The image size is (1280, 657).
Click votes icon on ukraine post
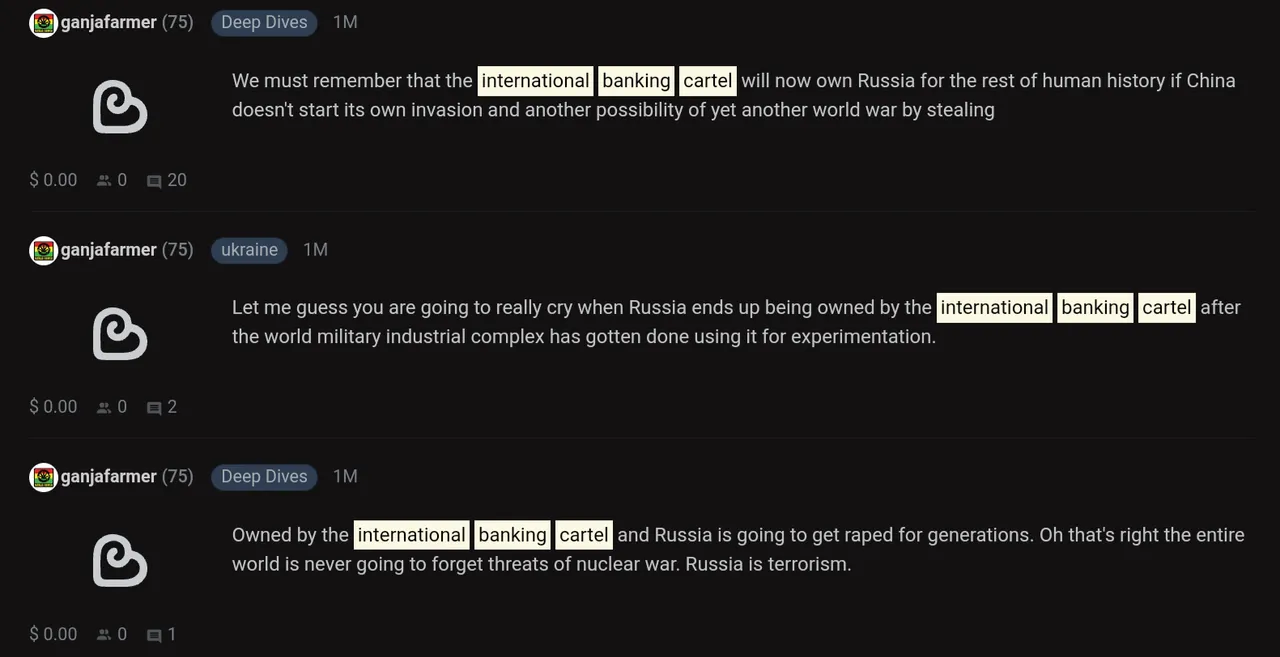pos(104,408)
